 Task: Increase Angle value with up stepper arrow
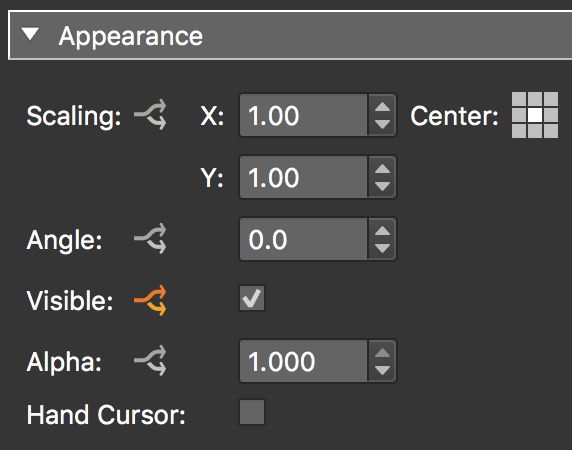382,231
